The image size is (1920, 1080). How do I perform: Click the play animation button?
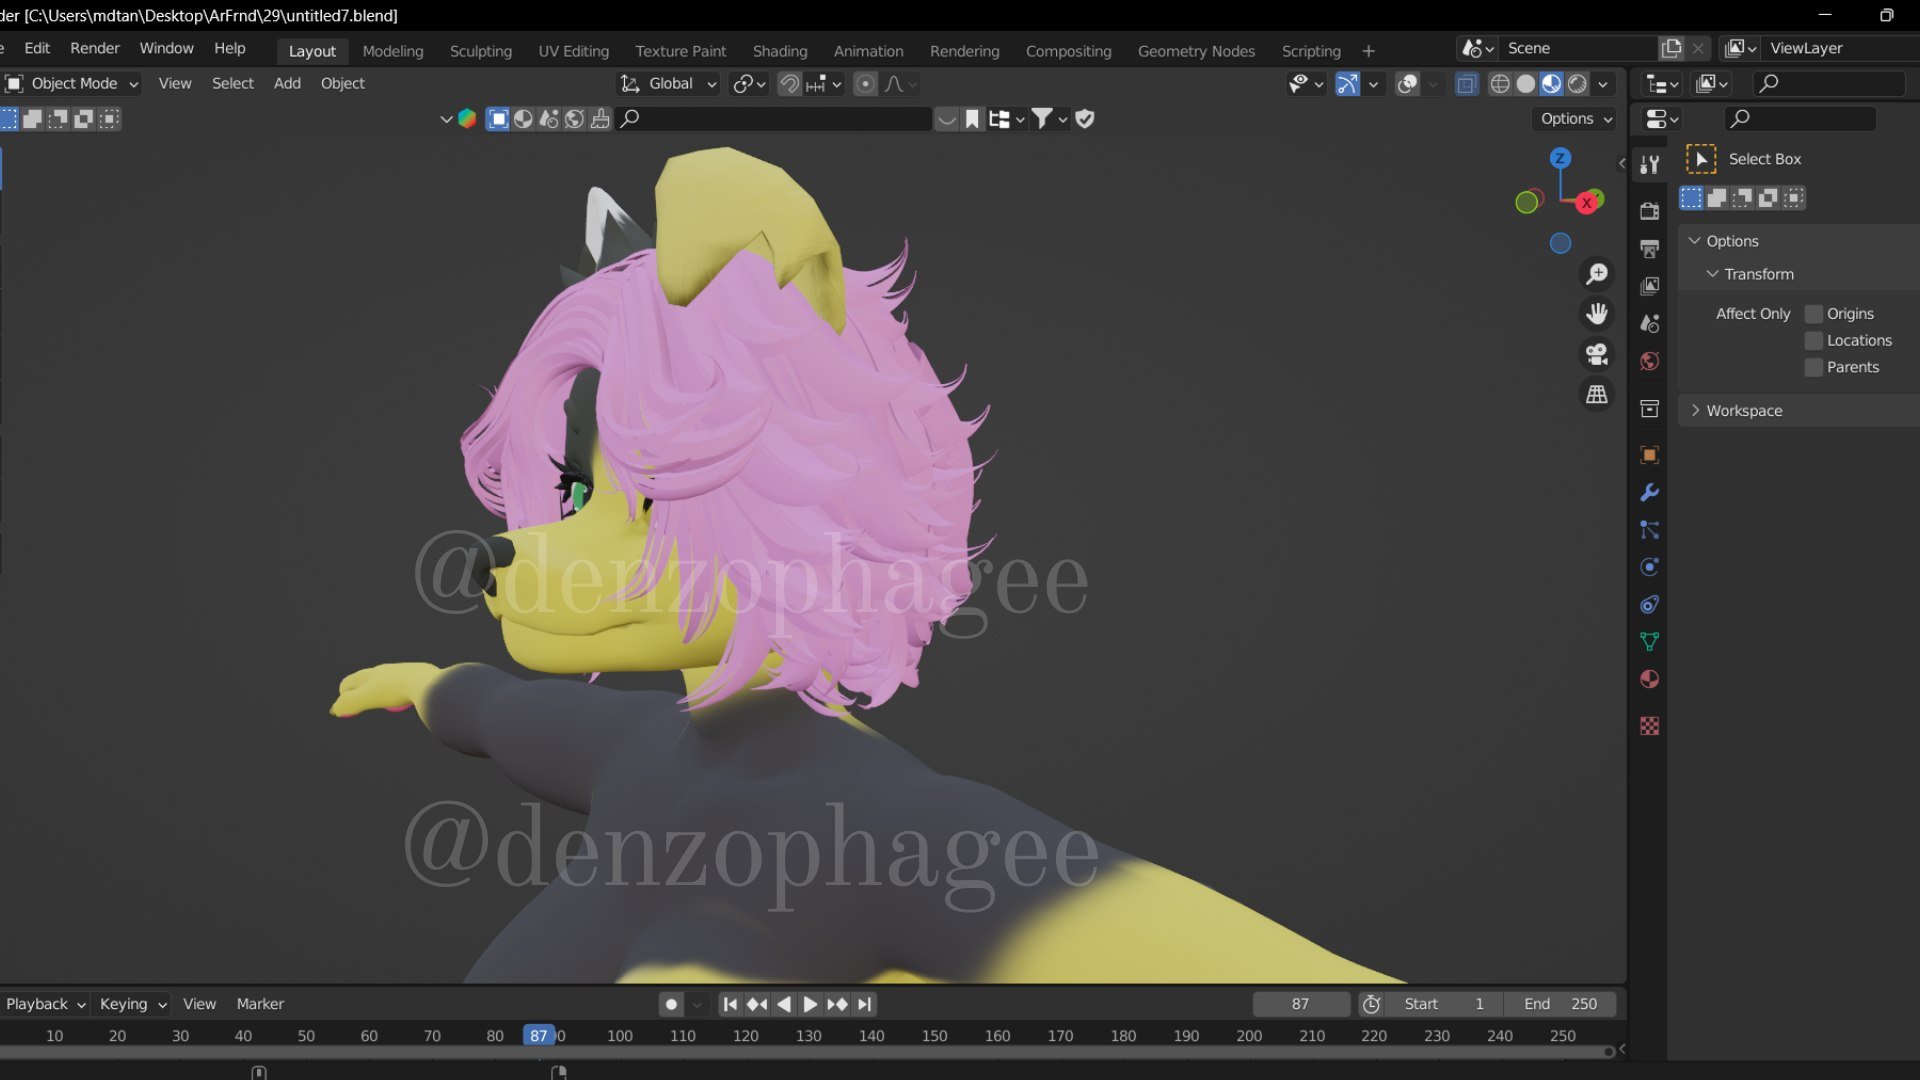[x=810, y=1004]
